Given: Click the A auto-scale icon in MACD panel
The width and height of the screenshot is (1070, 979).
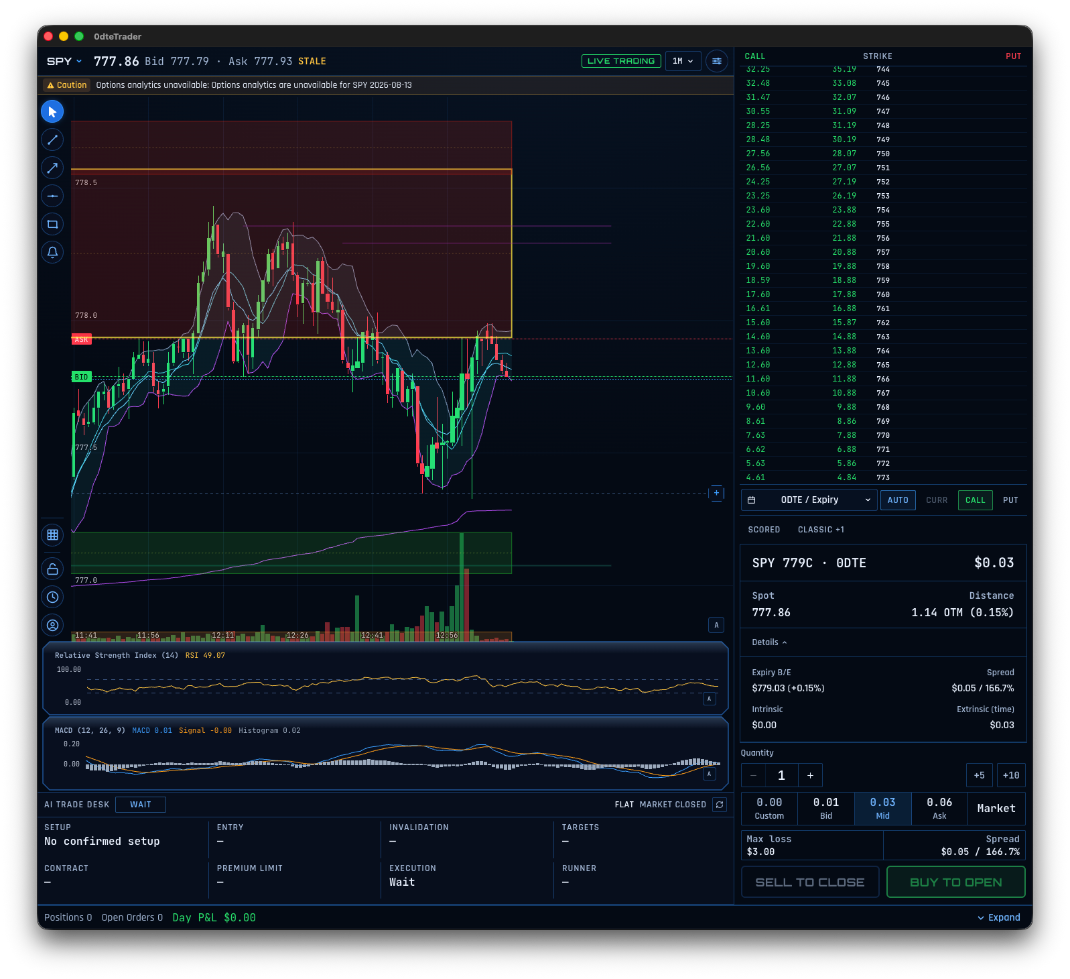Looking at the screenshot, I should click(709, 774).
